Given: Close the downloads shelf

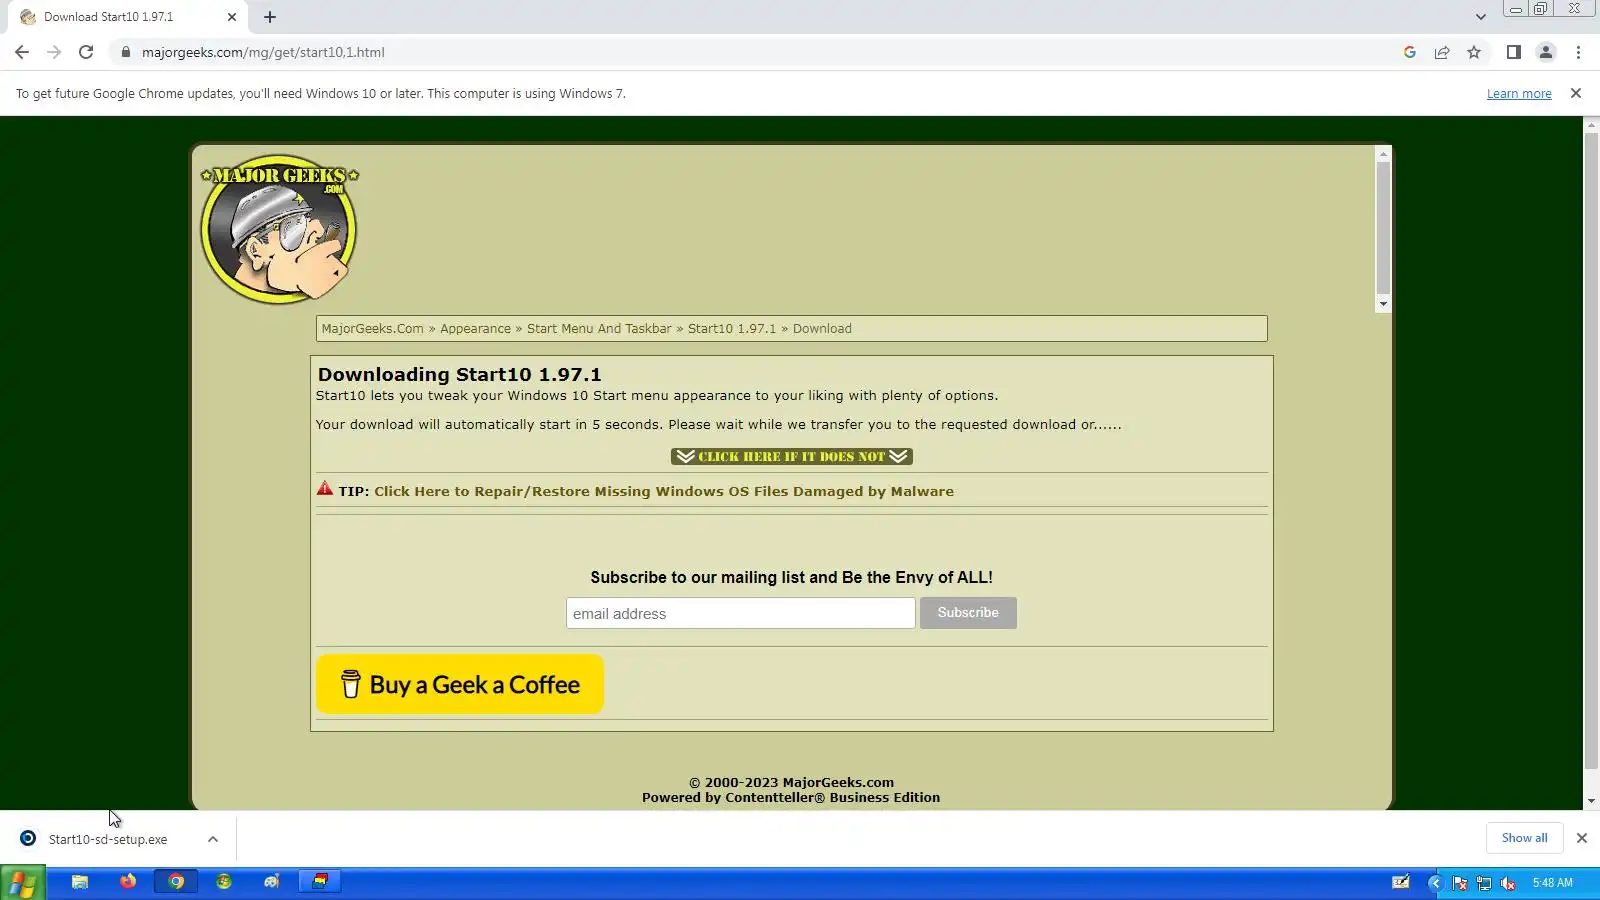Looking at the screenshot, I should [x=1582, y=838].
